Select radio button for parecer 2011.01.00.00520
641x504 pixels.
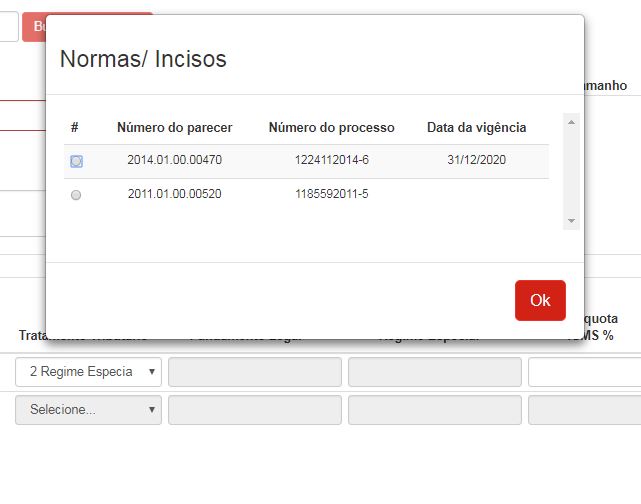(76, 195)
